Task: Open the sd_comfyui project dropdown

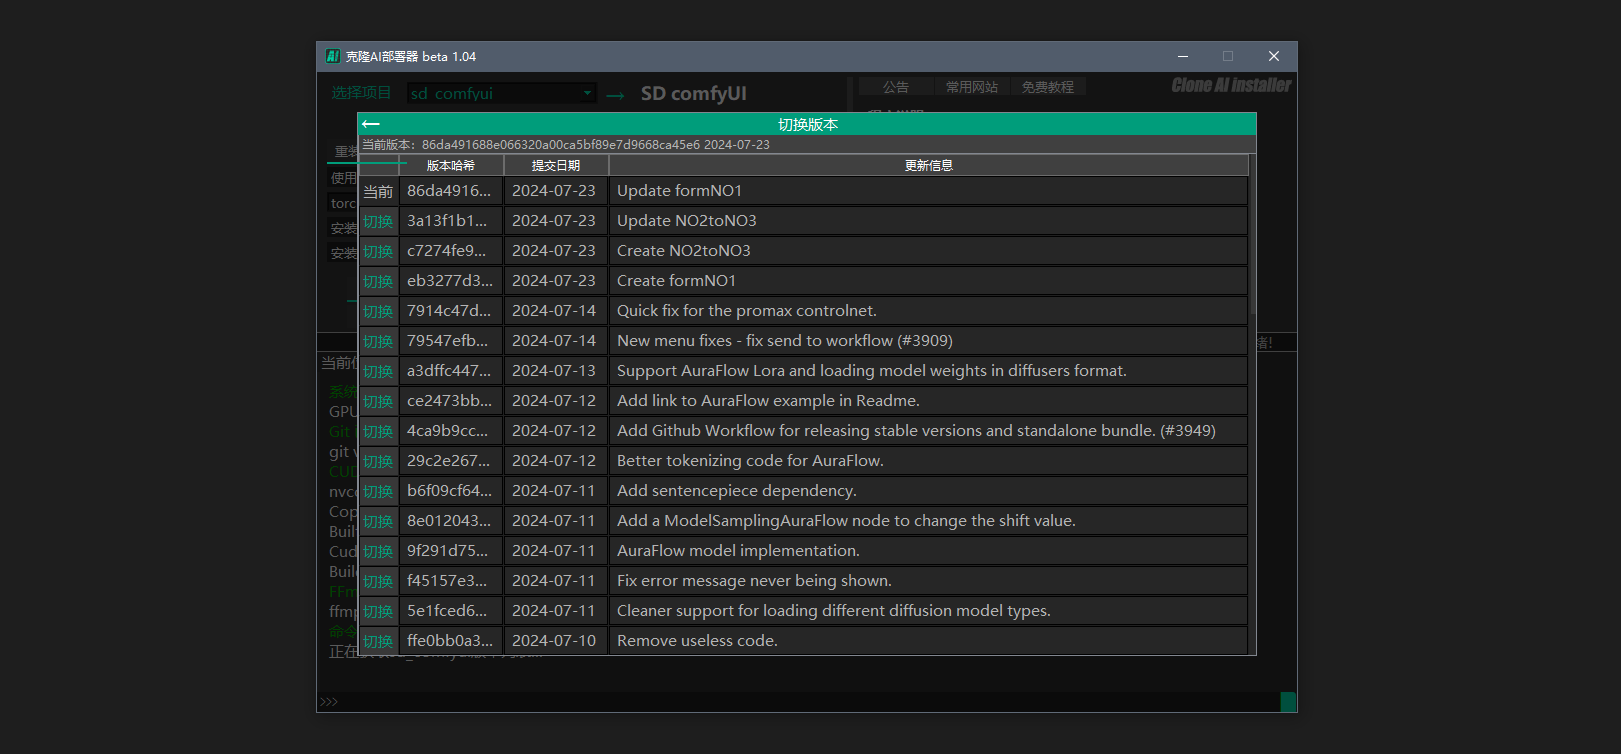Action: 502,93
